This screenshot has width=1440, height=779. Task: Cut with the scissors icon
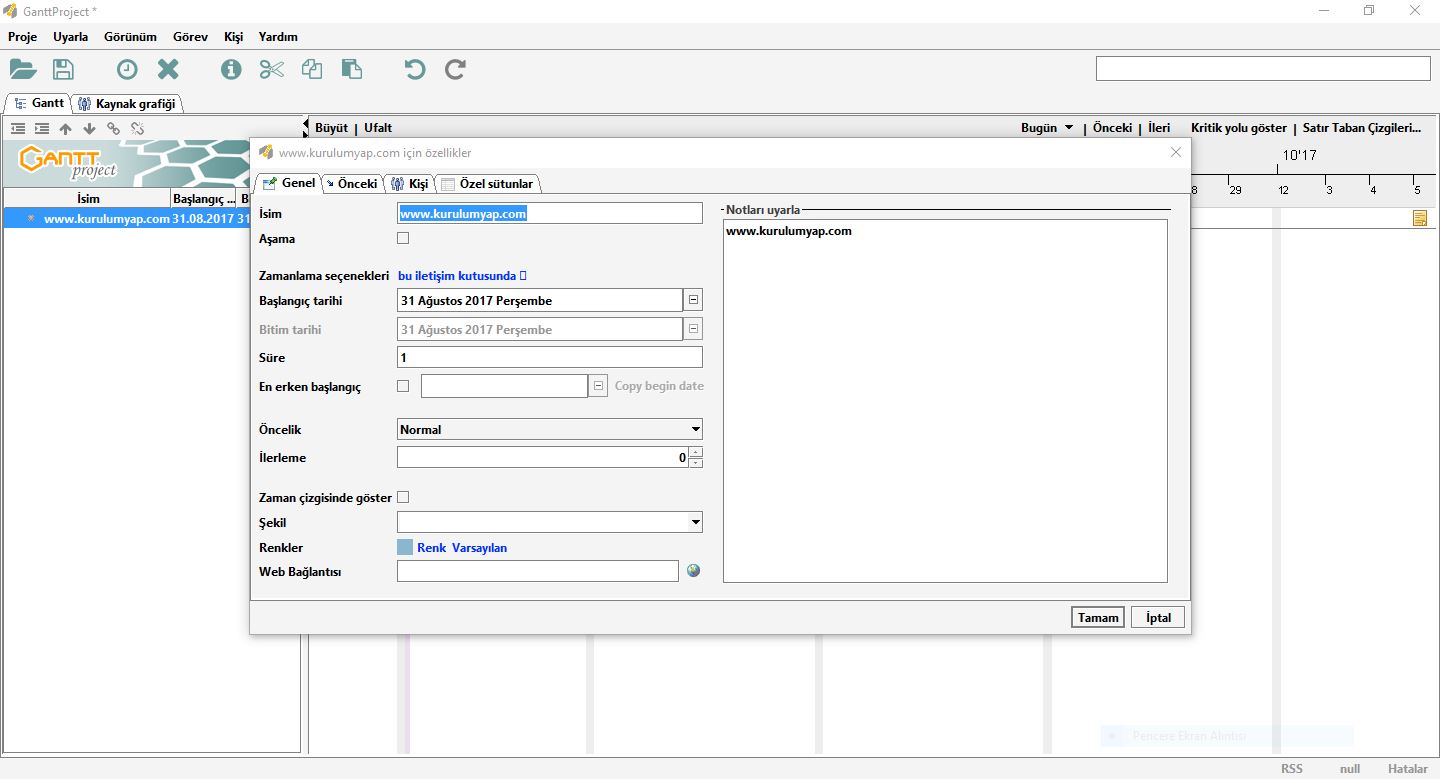(272, 69)
